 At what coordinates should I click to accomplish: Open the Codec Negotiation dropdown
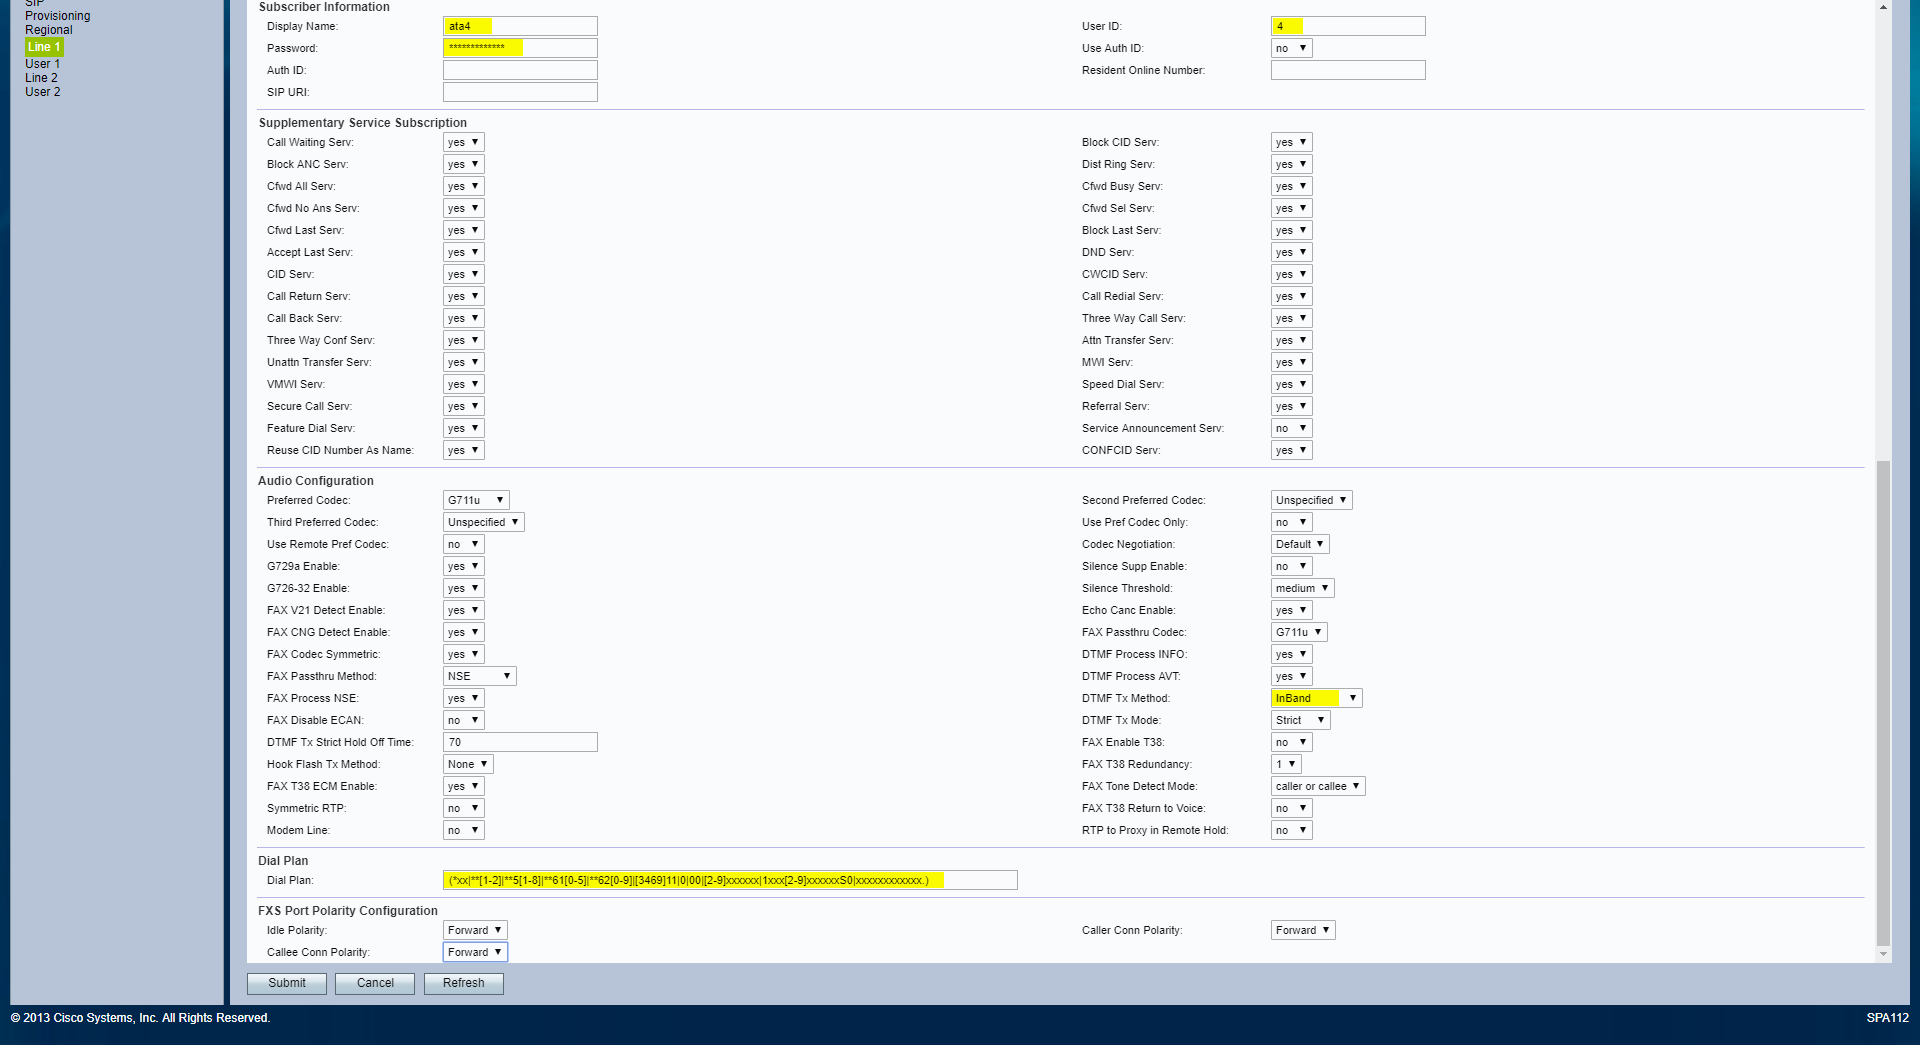click(1299, 544)
